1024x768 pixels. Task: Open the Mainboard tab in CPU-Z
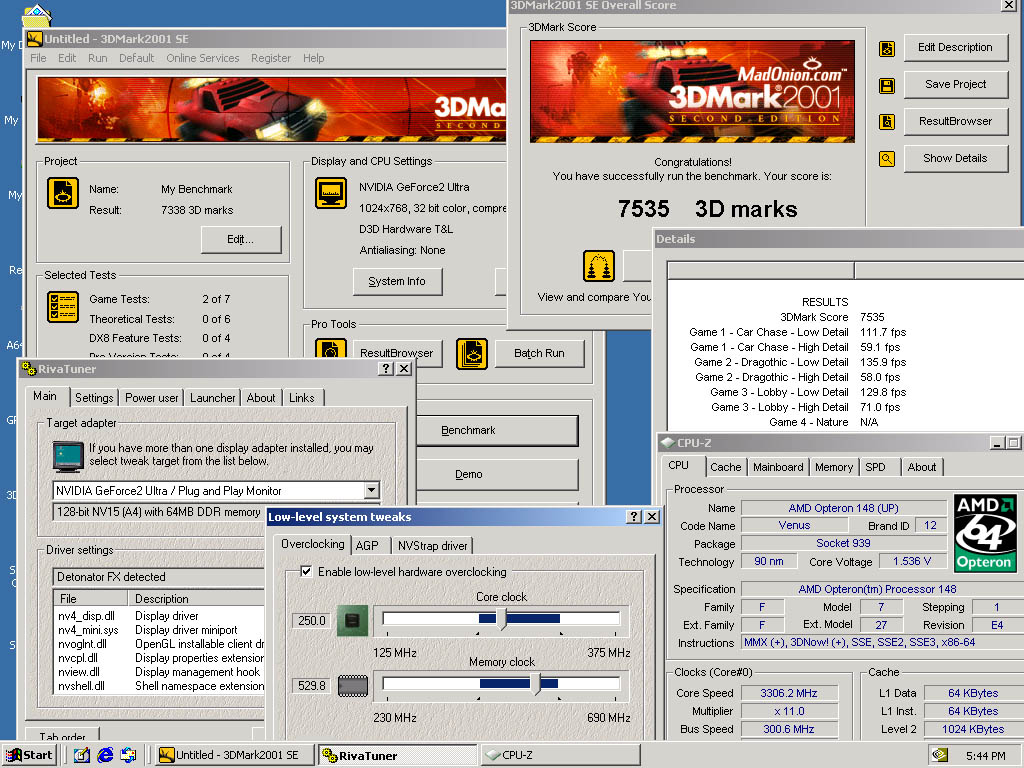778,467
